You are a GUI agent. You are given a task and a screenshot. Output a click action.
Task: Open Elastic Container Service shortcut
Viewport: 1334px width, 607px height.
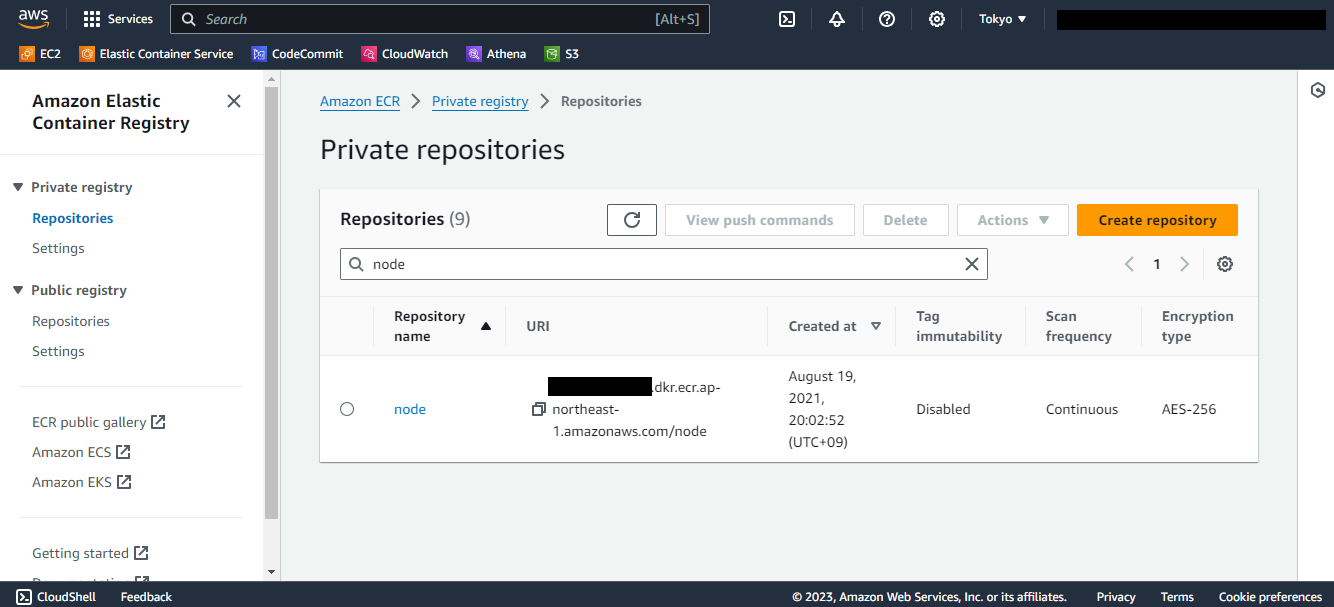click(156, 54)
